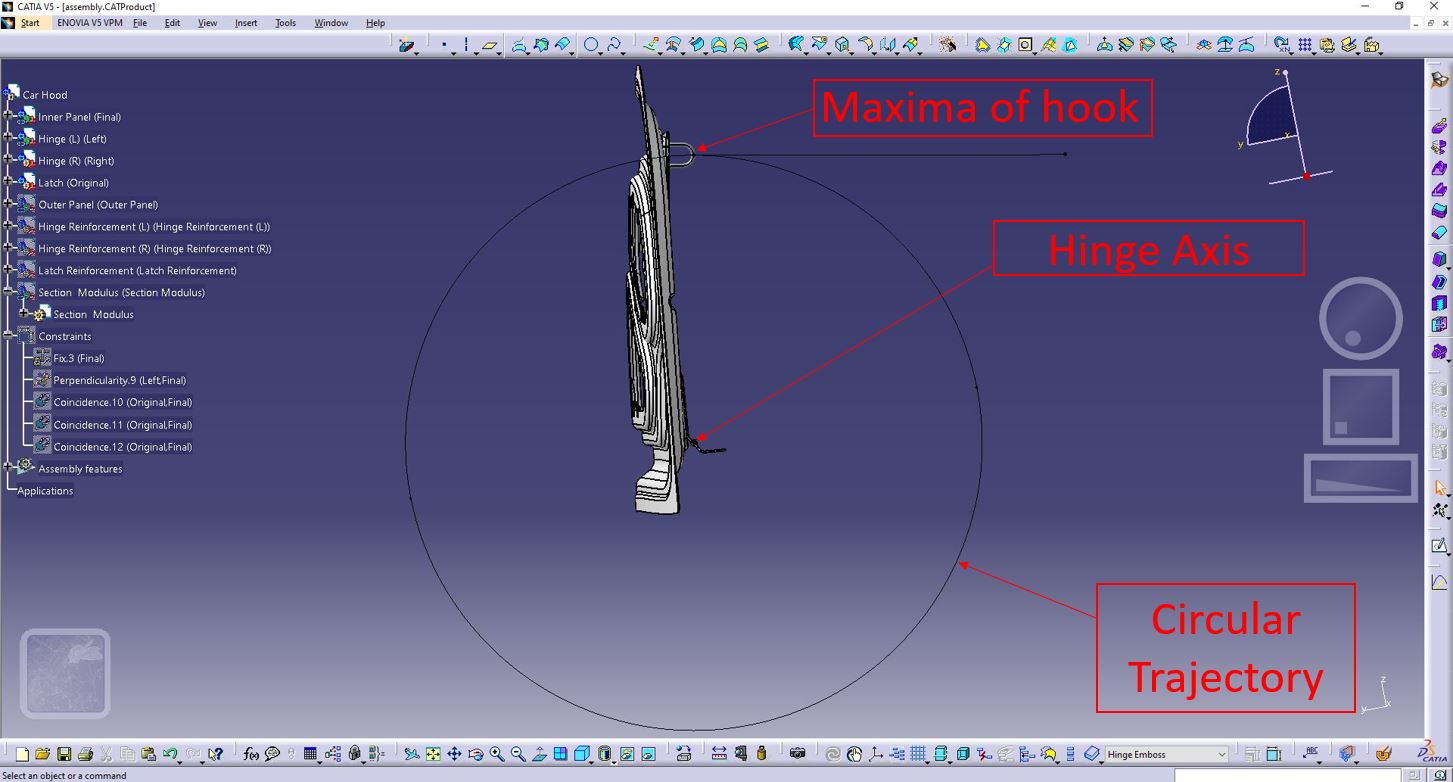1453x782 pixels.
Task: Expand the Assembly features node
Action: (x=8, y=468)
